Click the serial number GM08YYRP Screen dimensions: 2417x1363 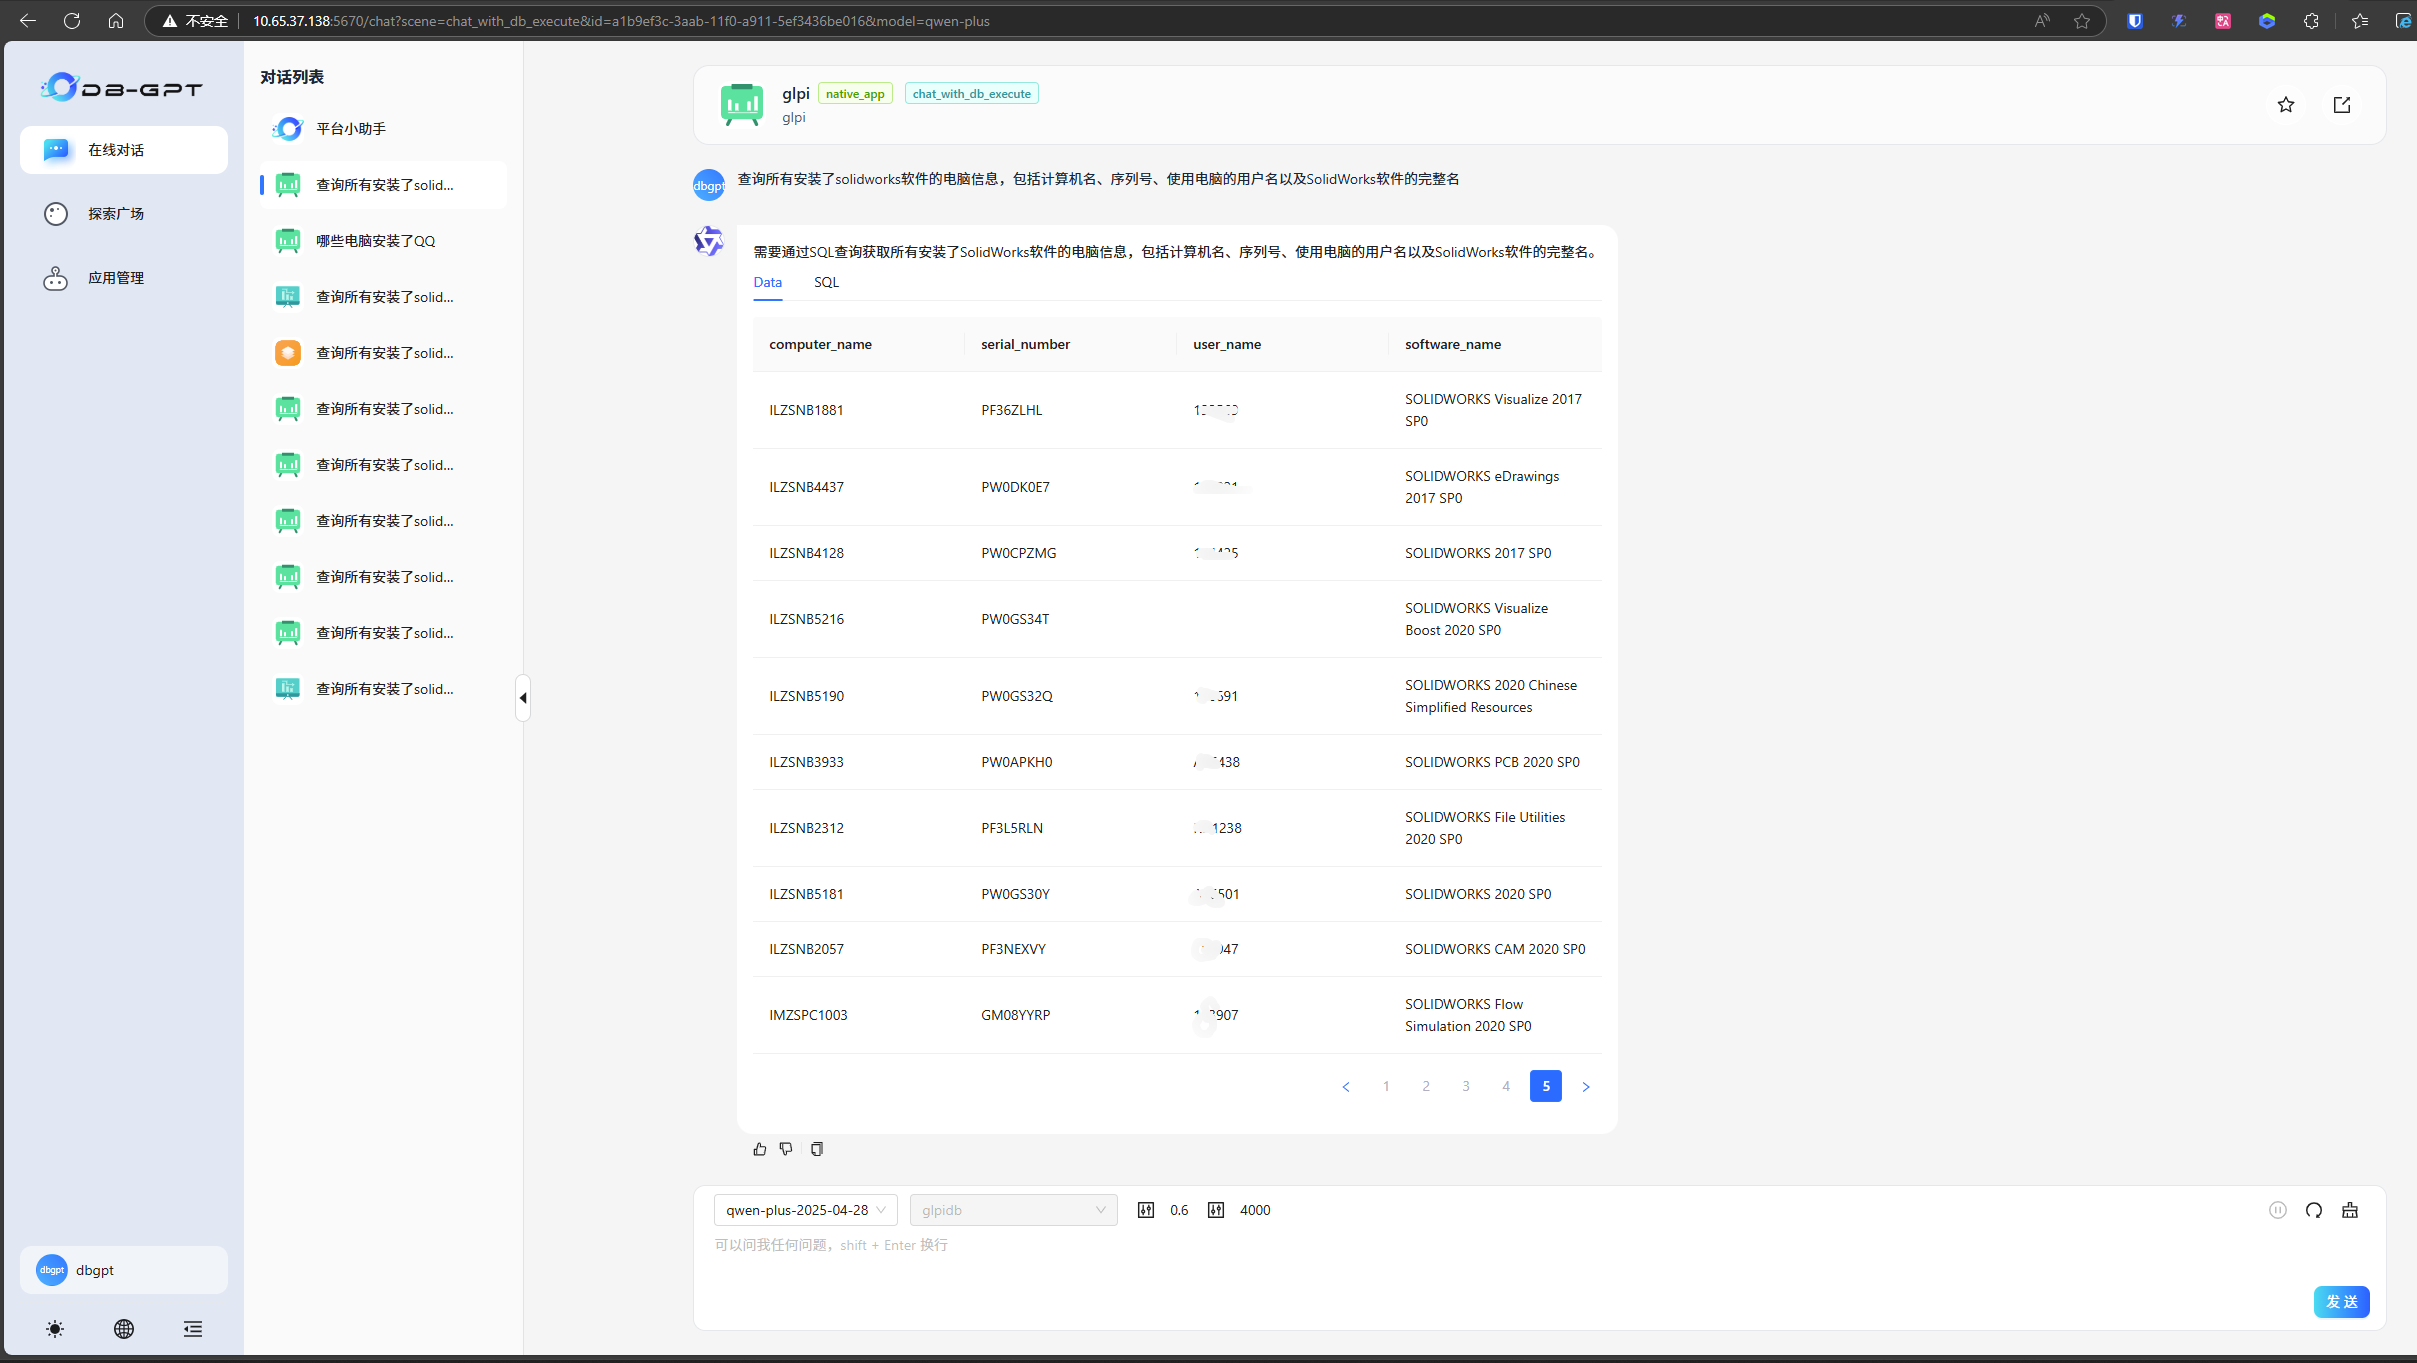(1015, 1015)
